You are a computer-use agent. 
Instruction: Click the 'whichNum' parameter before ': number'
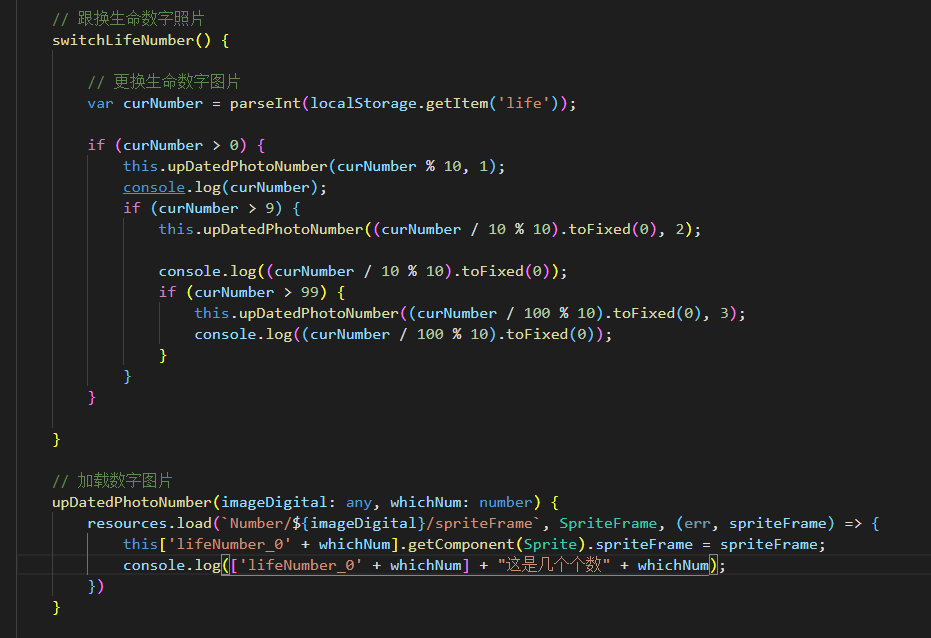click(x=425, y=503)
